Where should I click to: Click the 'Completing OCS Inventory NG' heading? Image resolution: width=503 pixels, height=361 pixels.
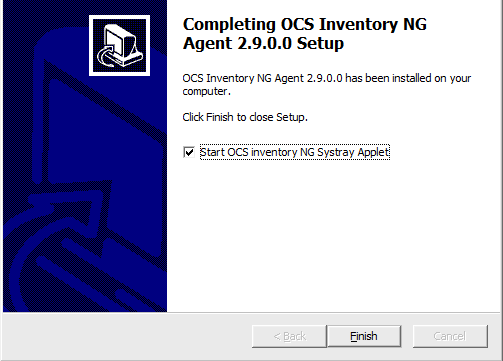click(x=305, y=24)
